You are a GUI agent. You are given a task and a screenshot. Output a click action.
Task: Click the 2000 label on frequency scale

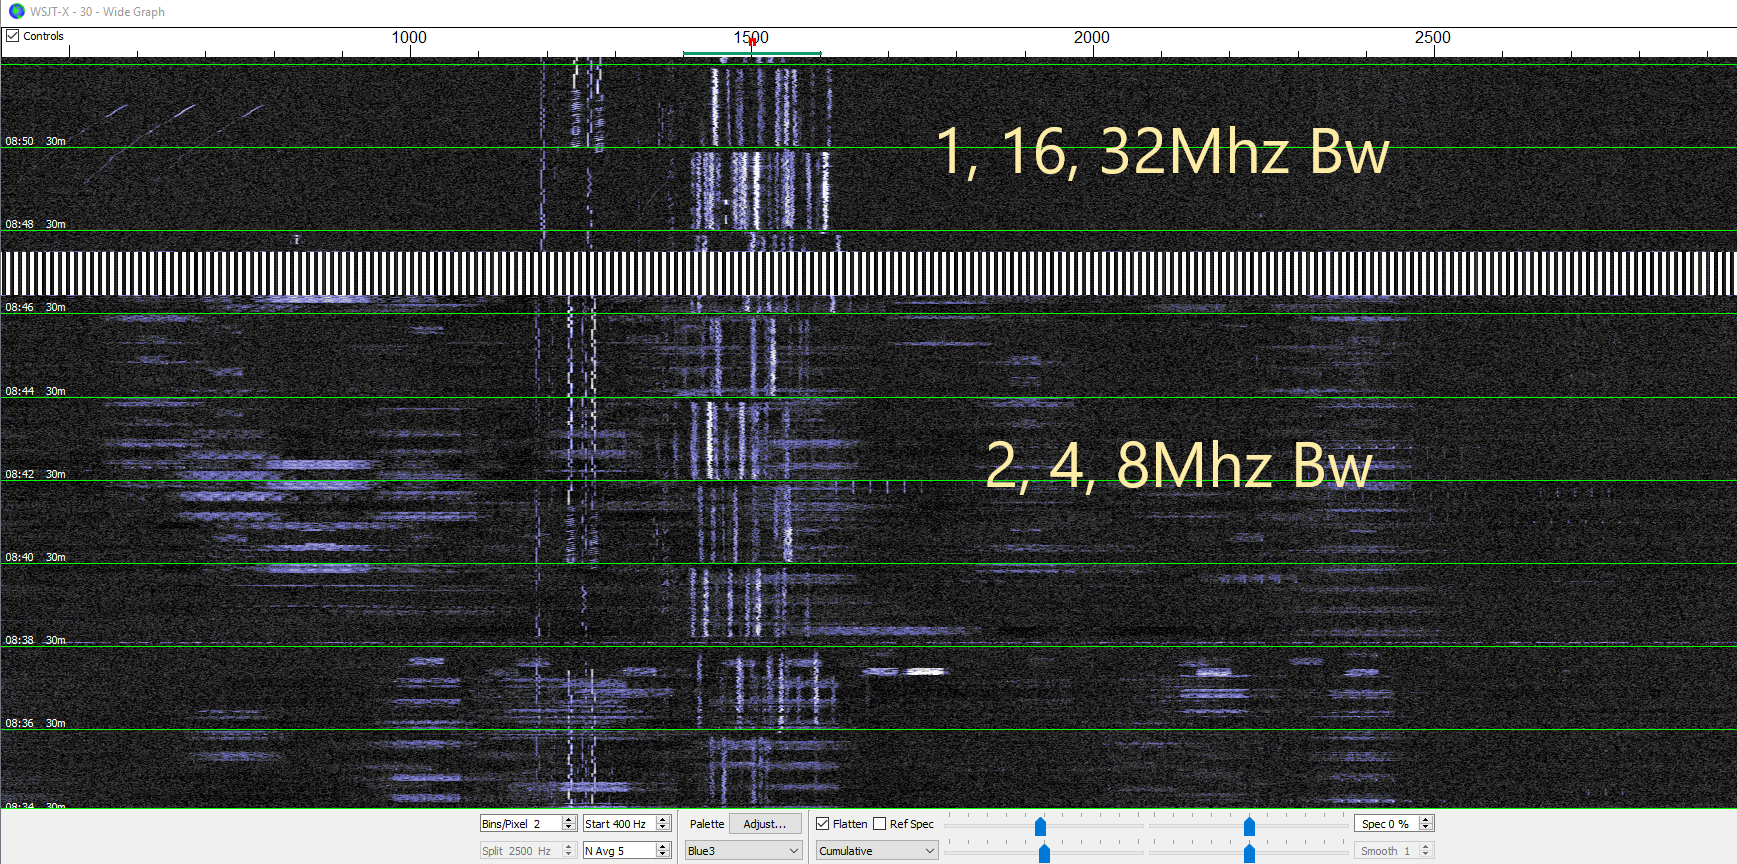tap(1091, 37)
